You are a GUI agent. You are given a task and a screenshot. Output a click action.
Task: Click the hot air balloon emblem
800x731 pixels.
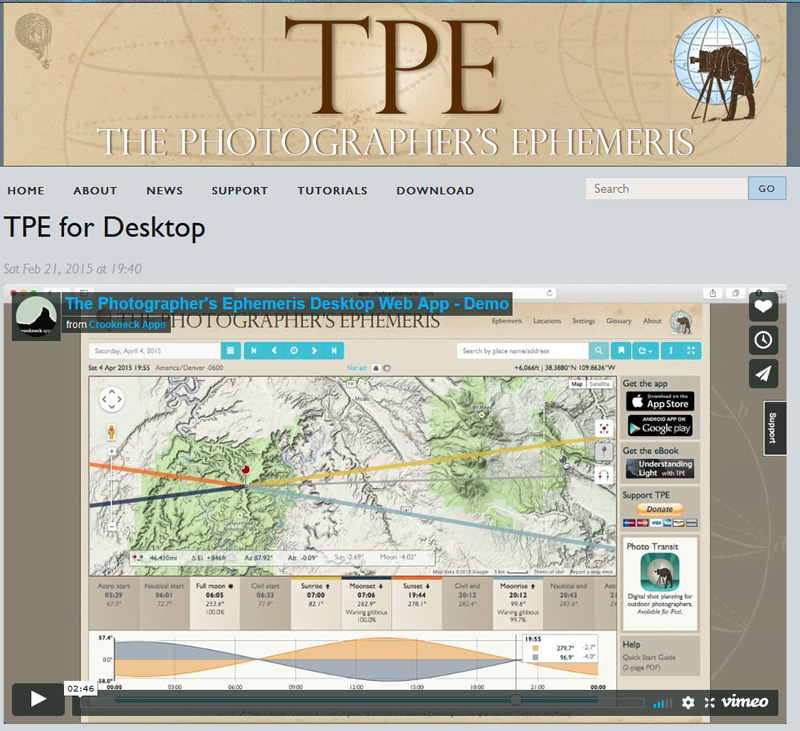point(34,40)
